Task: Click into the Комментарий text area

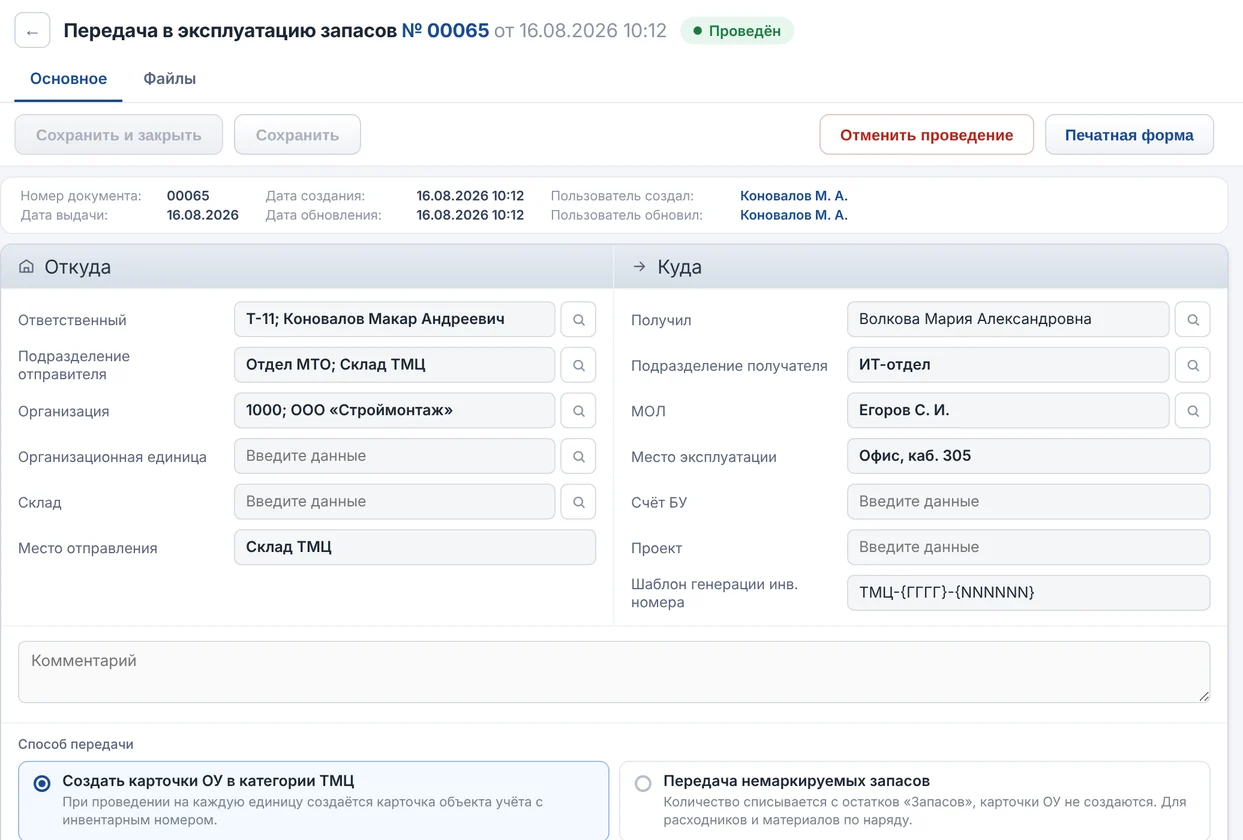Action: pos(614,672)
